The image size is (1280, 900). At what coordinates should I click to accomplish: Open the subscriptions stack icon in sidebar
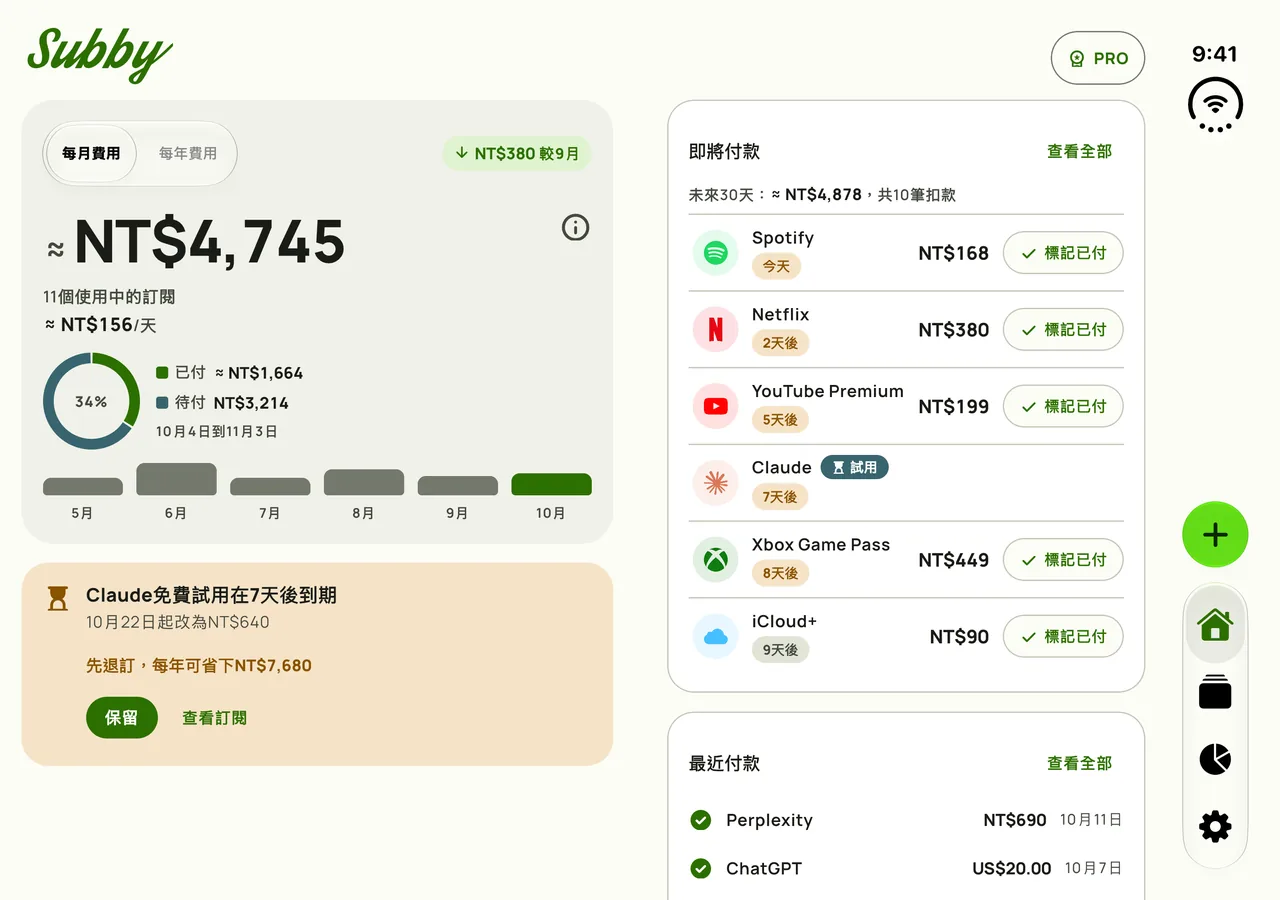[x=1215, y=692]
